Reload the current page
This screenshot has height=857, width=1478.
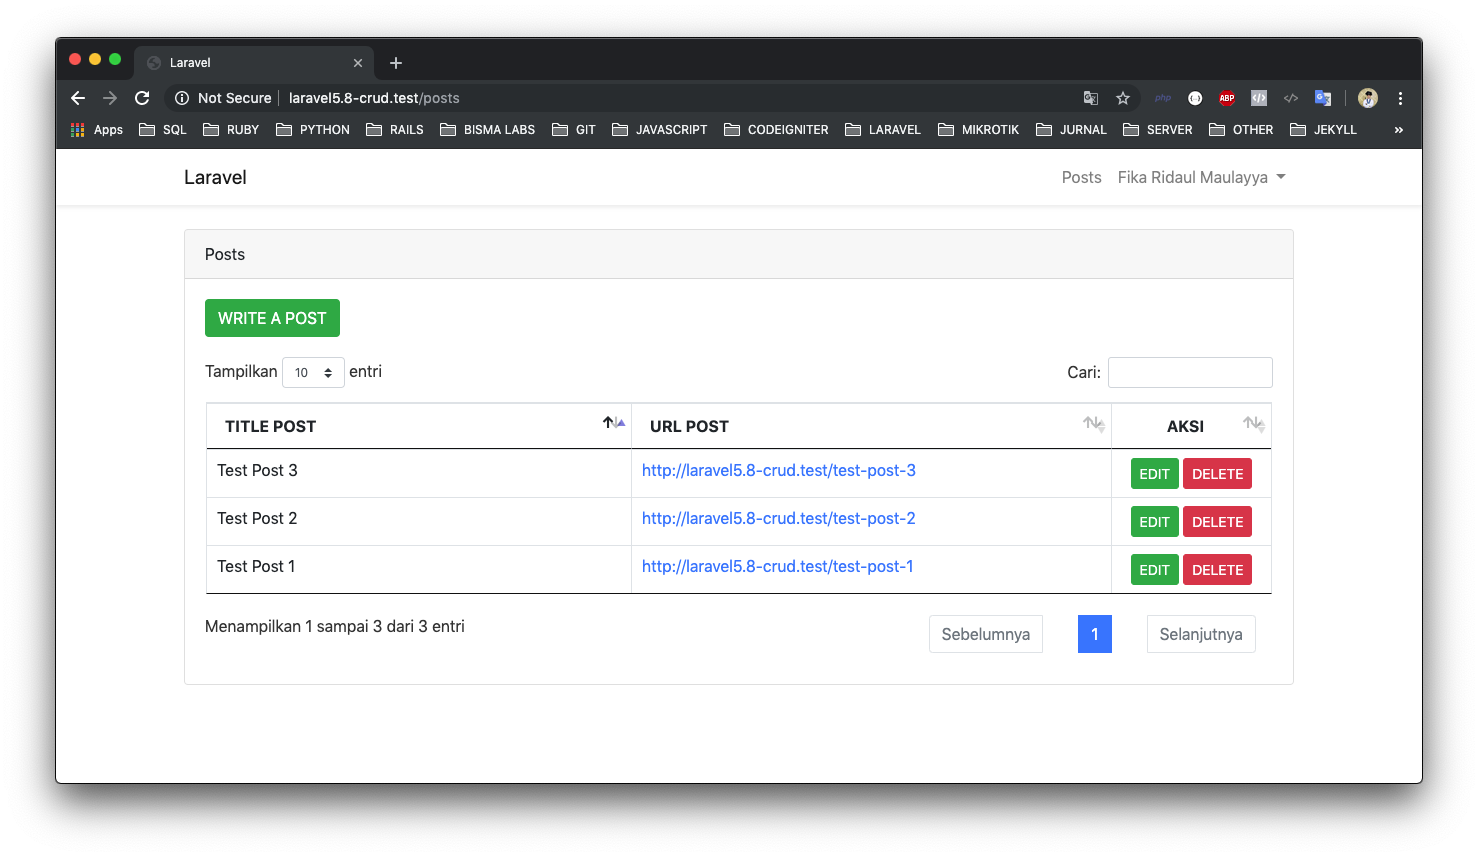142,98
